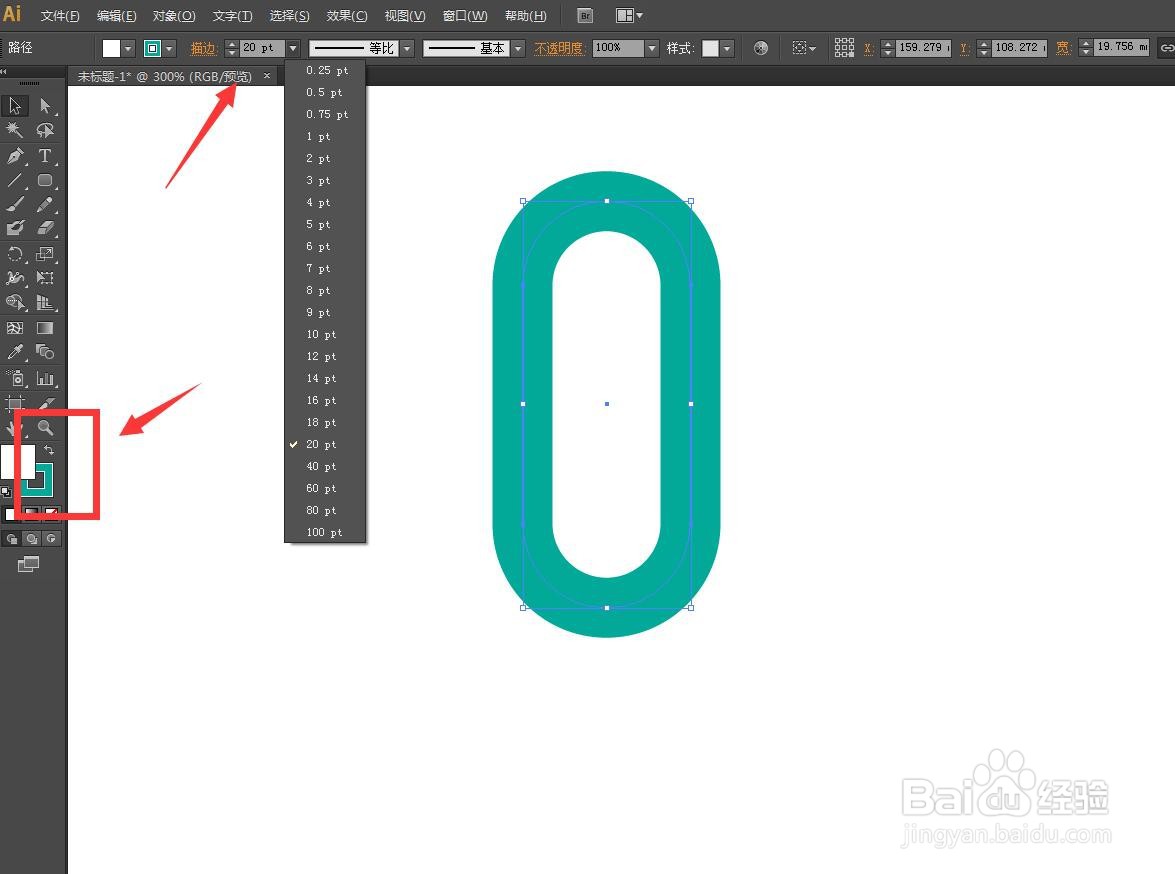Select the Zoom magnifier tool

pyautogui.click(x=45, y=427)
